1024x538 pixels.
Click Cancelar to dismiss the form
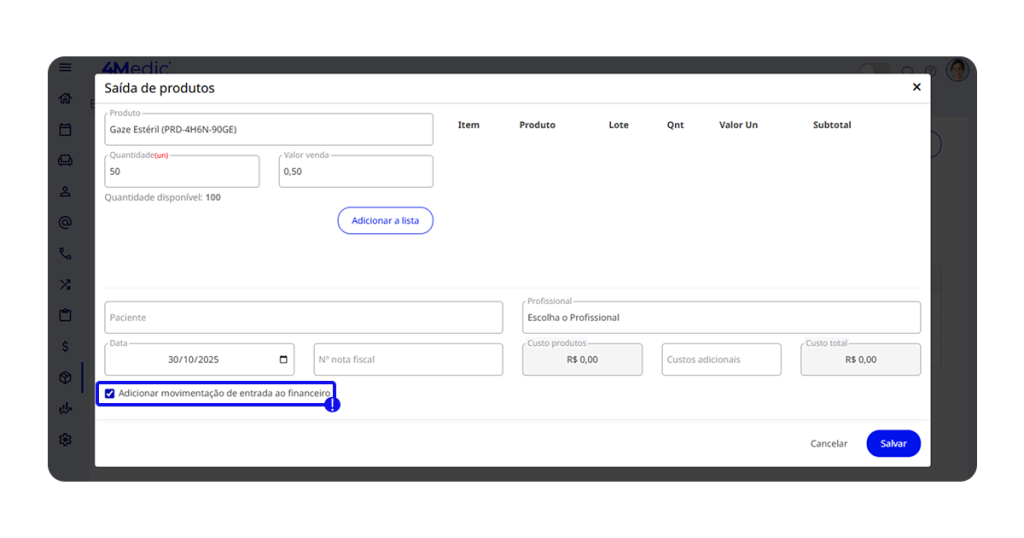click(828, 444)
